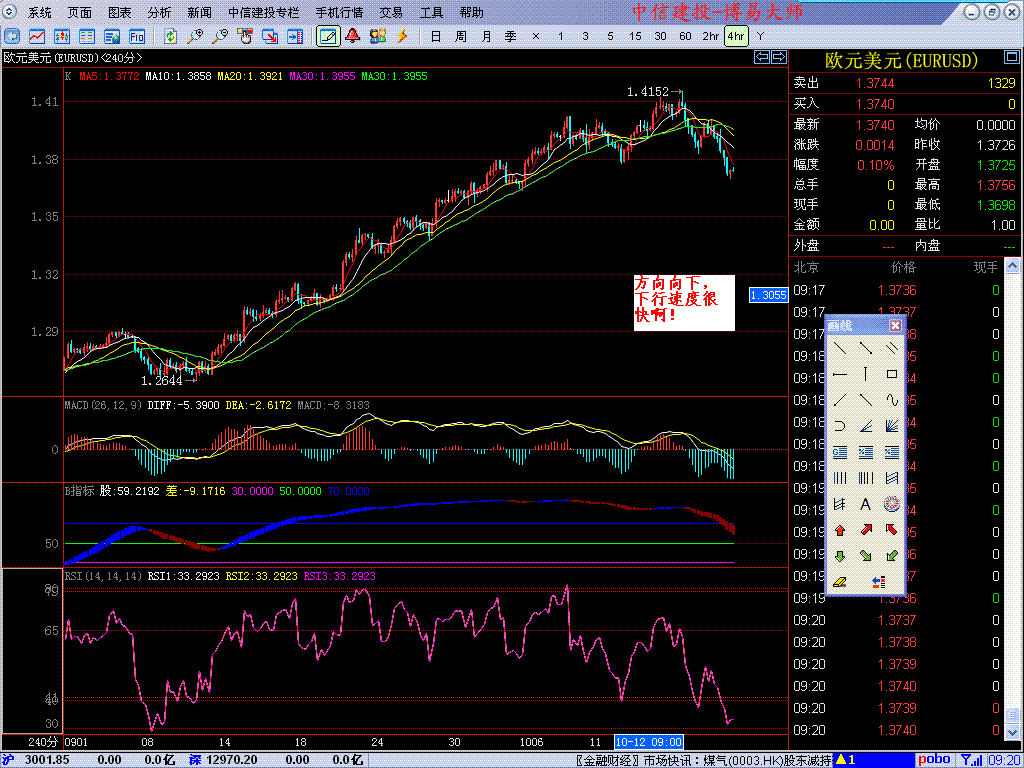Click the left arrow above the chart
This screenshot has height=768, width=1024.
point(762,57)
